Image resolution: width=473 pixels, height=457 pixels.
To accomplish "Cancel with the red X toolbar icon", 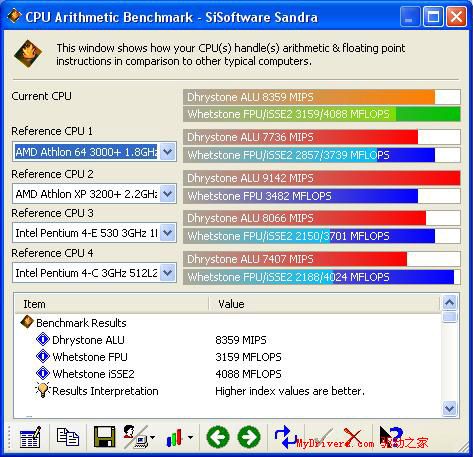I will click(x=353, y=437).
